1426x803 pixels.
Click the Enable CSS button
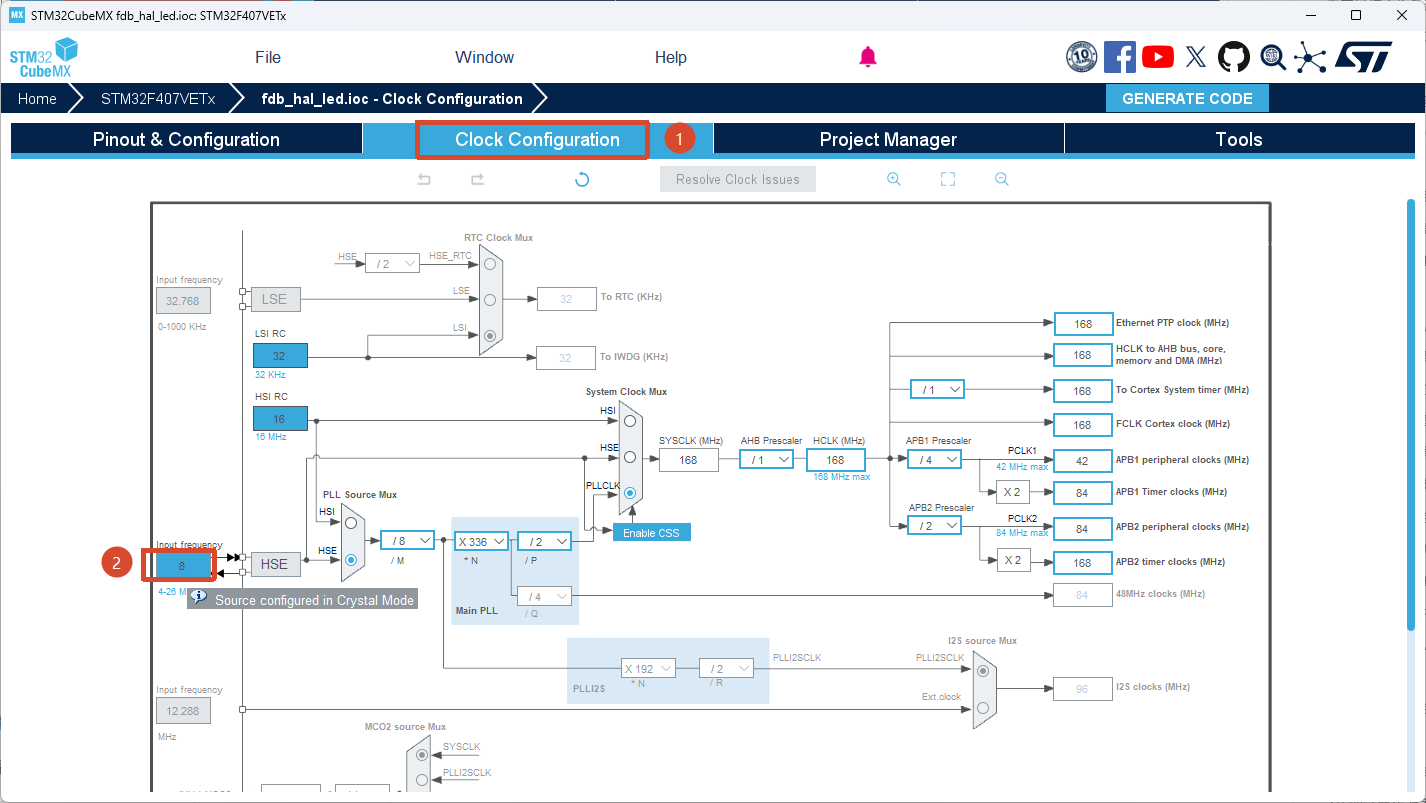pos(651,532)
